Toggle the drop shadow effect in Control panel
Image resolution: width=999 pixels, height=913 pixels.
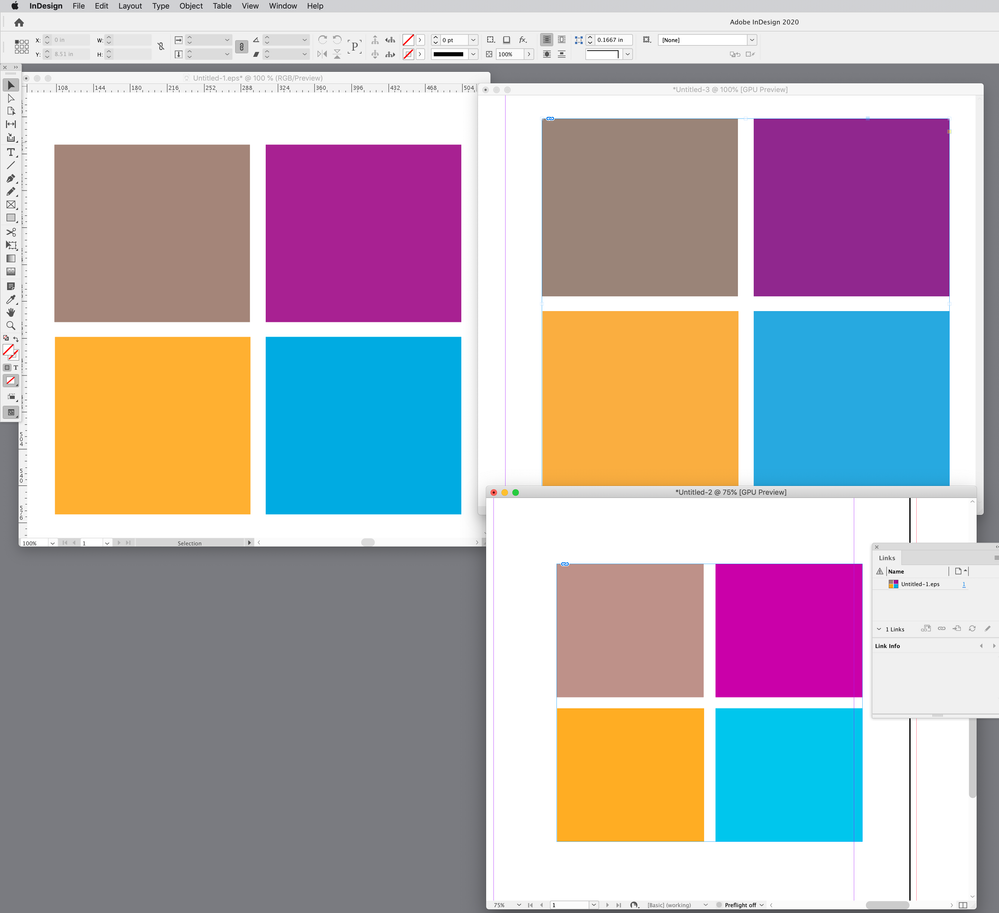coord(507,40)
